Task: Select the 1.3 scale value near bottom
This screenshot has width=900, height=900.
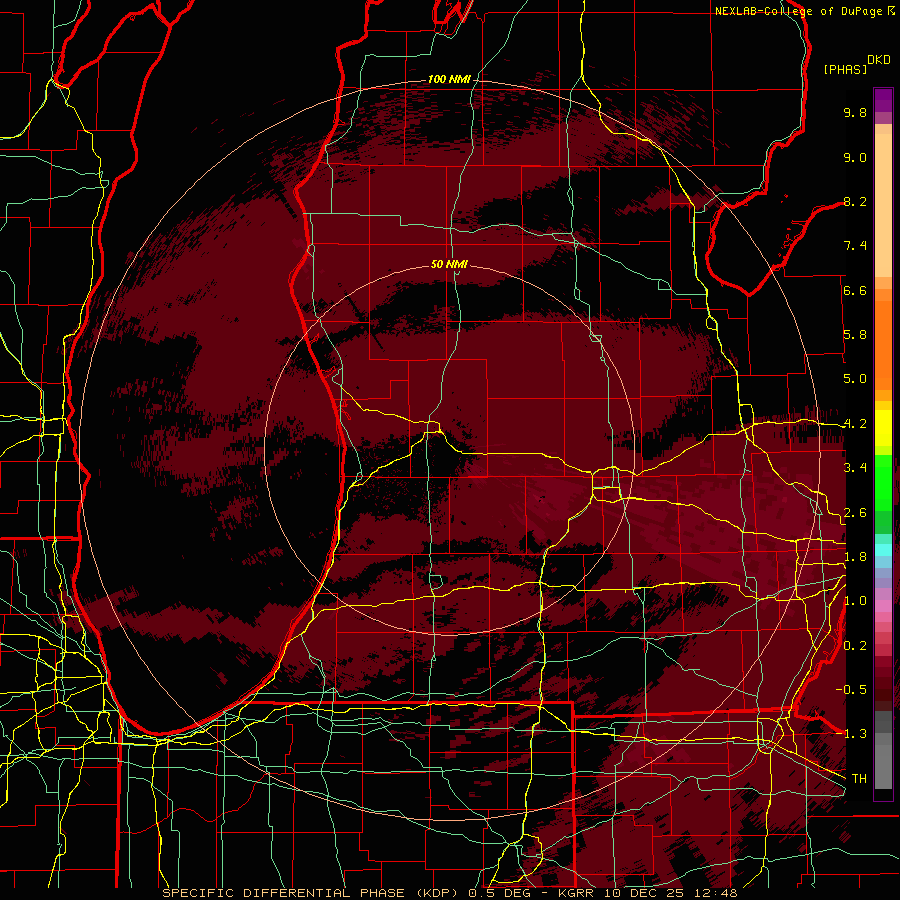Action: tap(855, 734)
